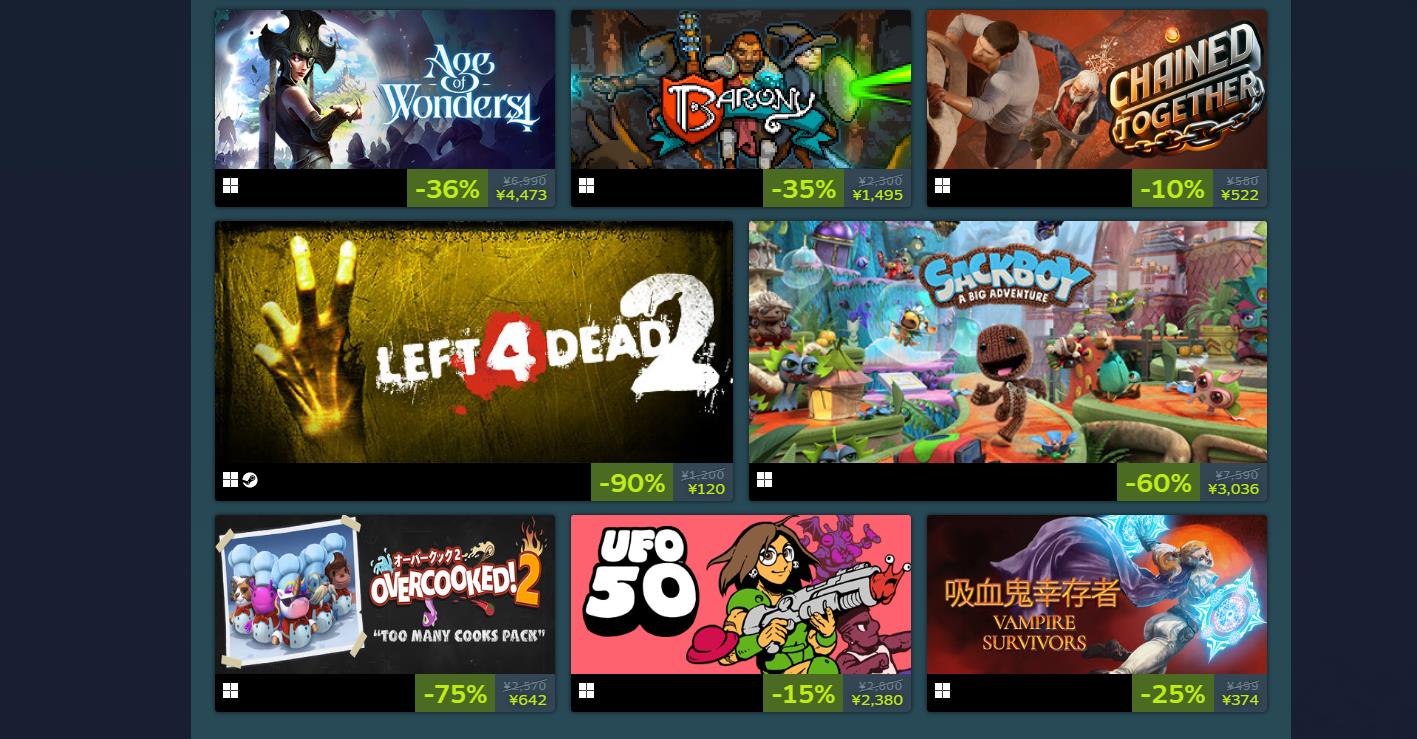1417x739 pixels.
Task: Click Windows icon under Vampire Survivors
Action: click(x=942, y=691)
